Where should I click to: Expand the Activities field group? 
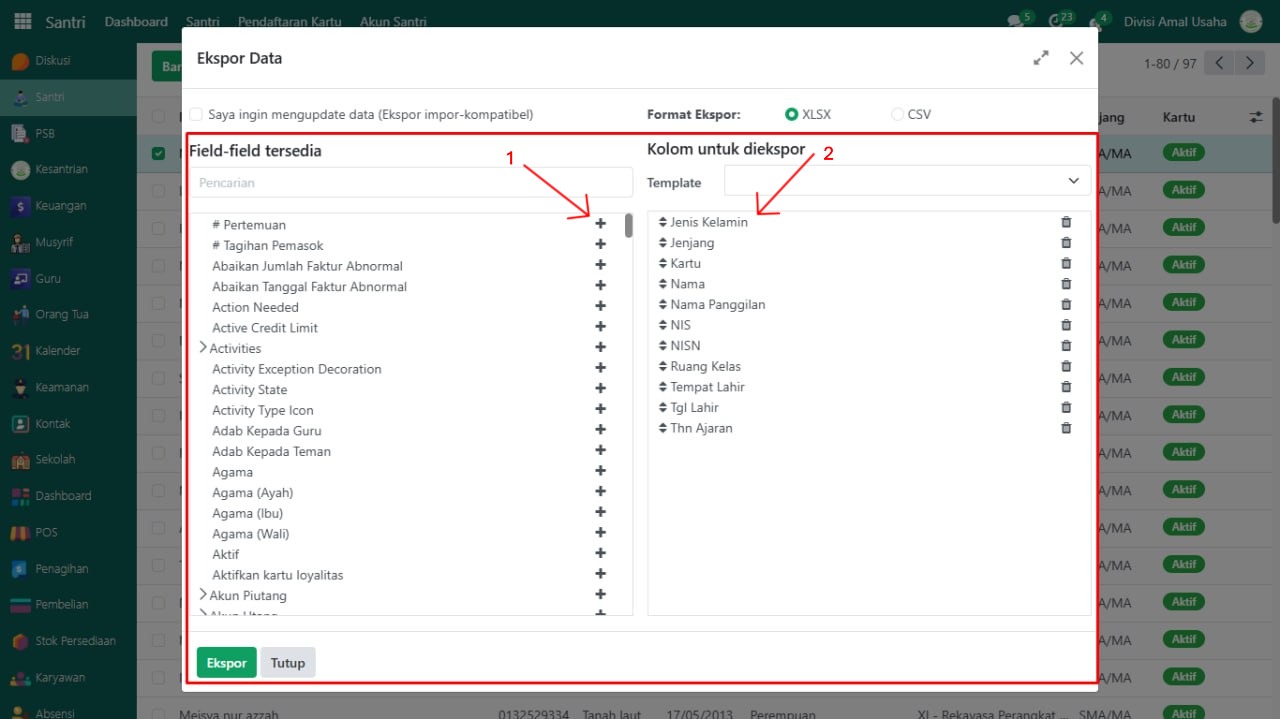coord(203,348)
